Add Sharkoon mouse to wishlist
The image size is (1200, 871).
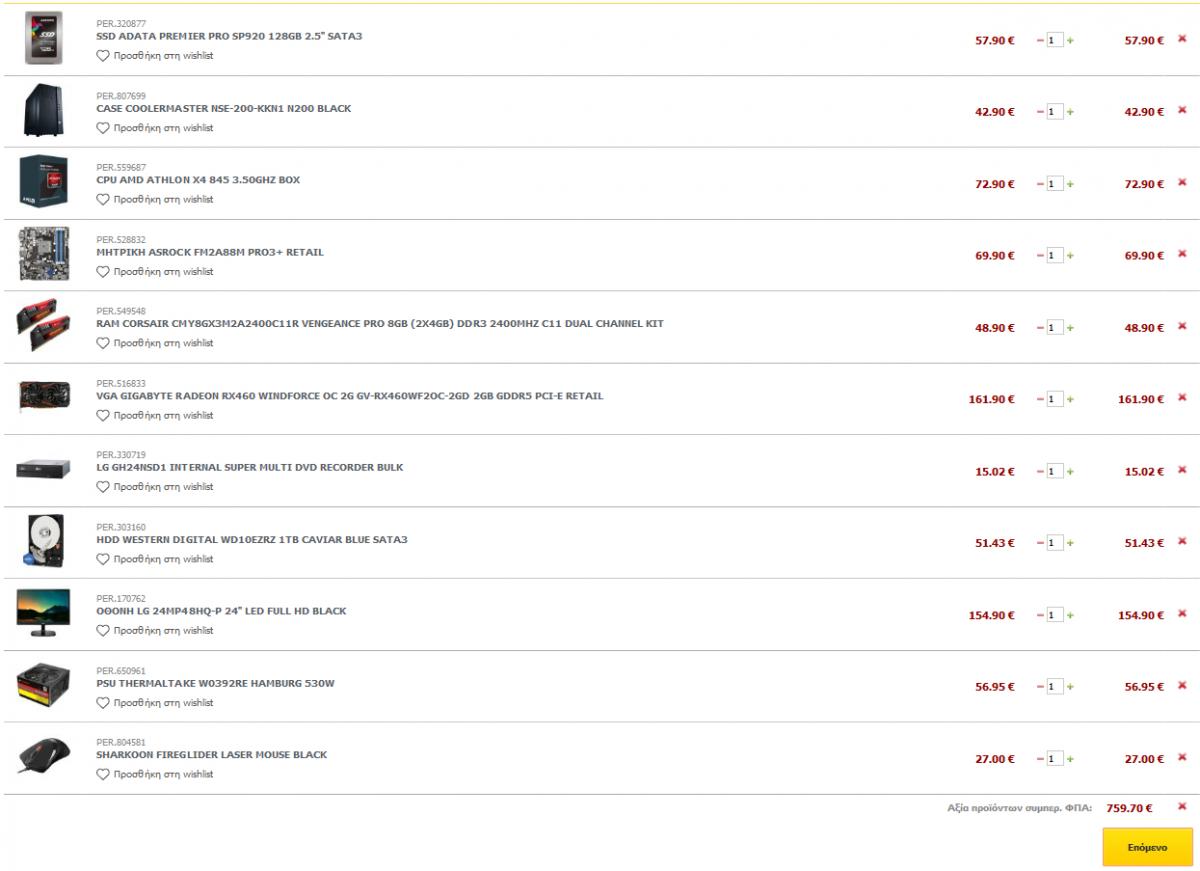pyautogui.click(x=155, y=775)
